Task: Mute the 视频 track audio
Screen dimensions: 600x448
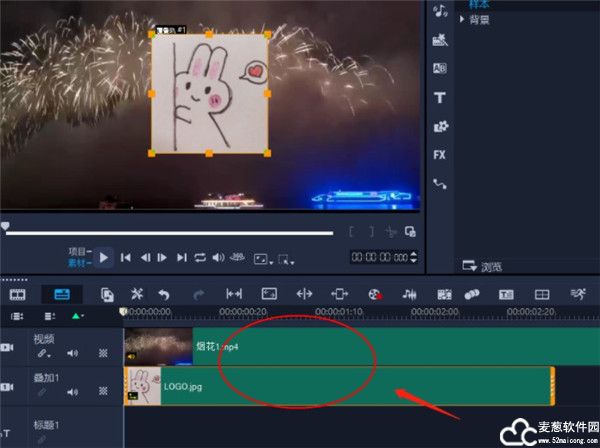Action: click(x=72, y=353)
